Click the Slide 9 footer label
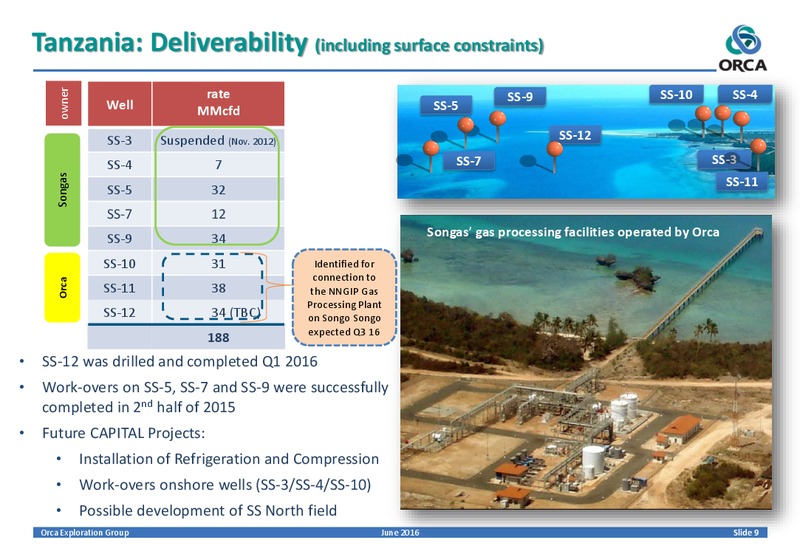800x554 pixels. (x=746, y=533)
